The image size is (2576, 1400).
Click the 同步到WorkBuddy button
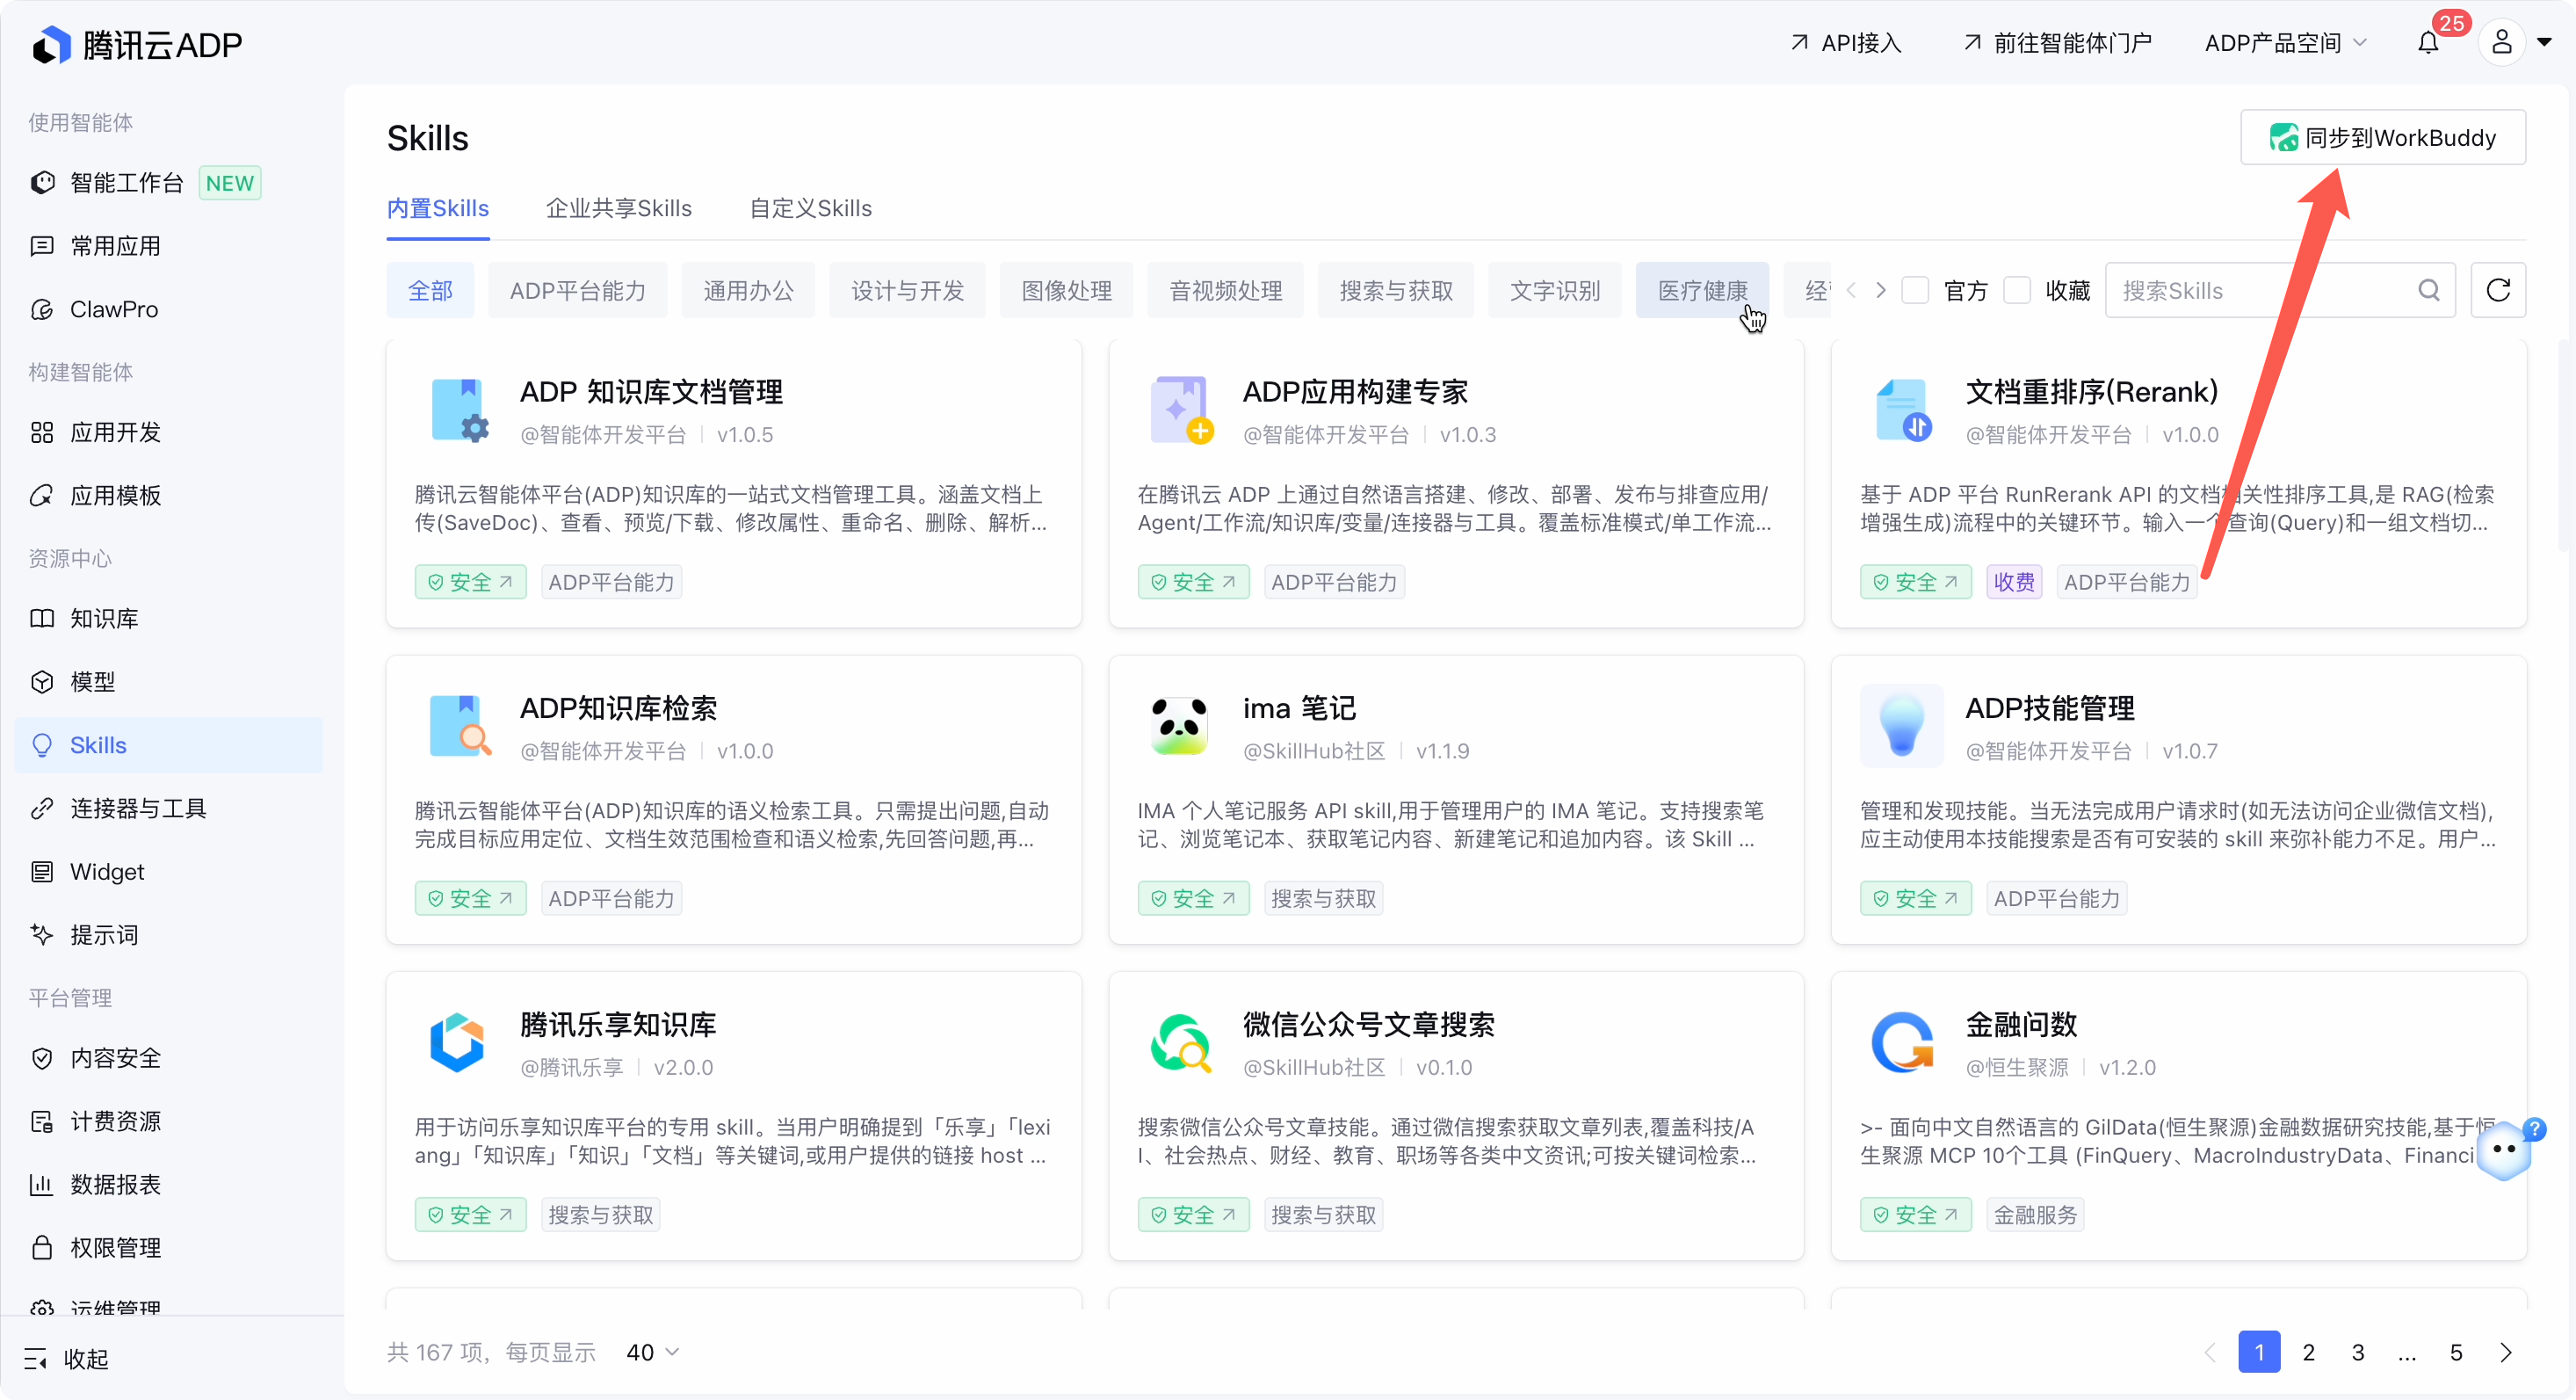click(2383, 137)
